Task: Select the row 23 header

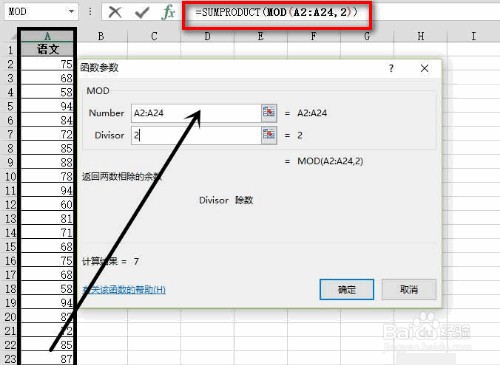Action: coord(10,359)
